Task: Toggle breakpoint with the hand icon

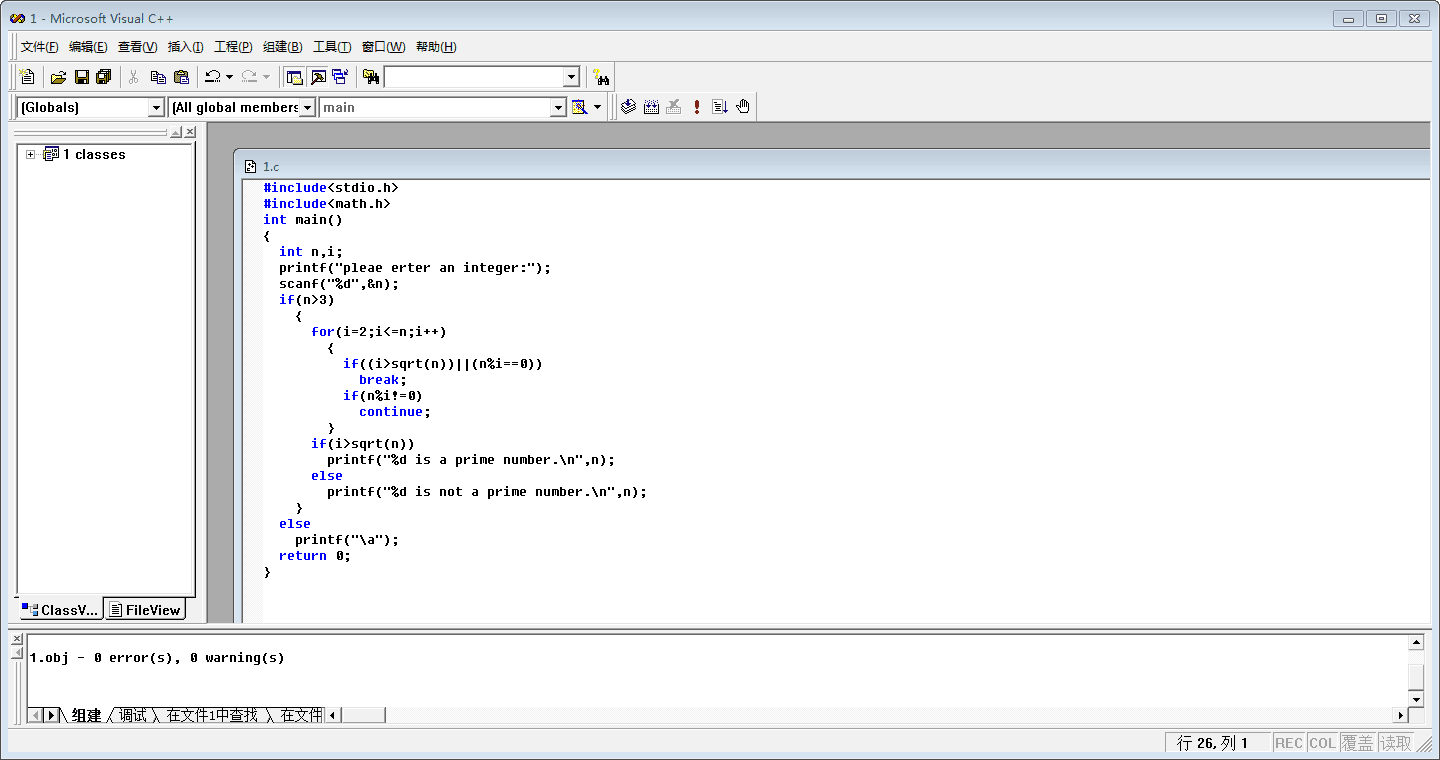Action: point(743,107)
